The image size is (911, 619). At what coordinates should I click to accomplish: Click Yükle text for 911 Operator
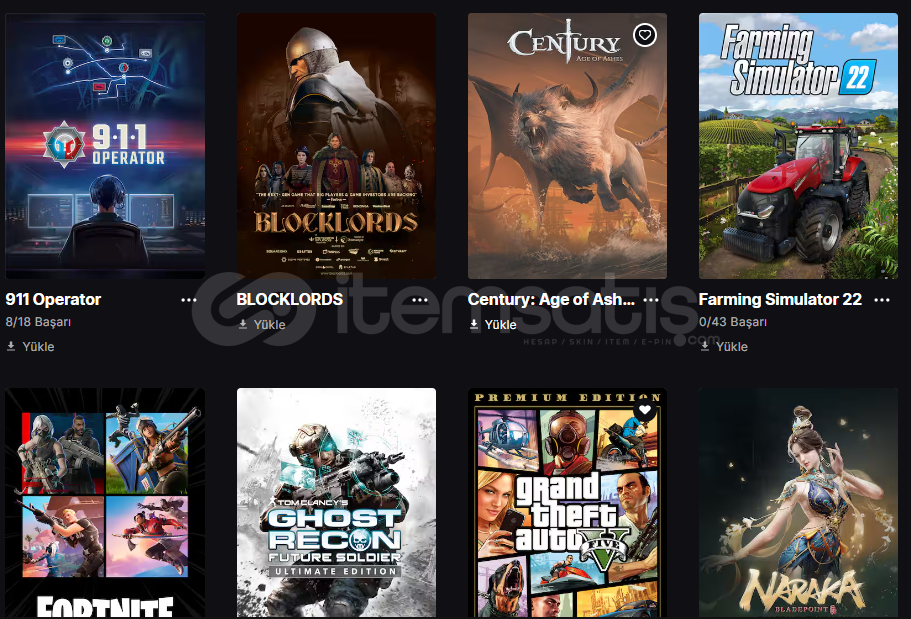tap(38, 346)
